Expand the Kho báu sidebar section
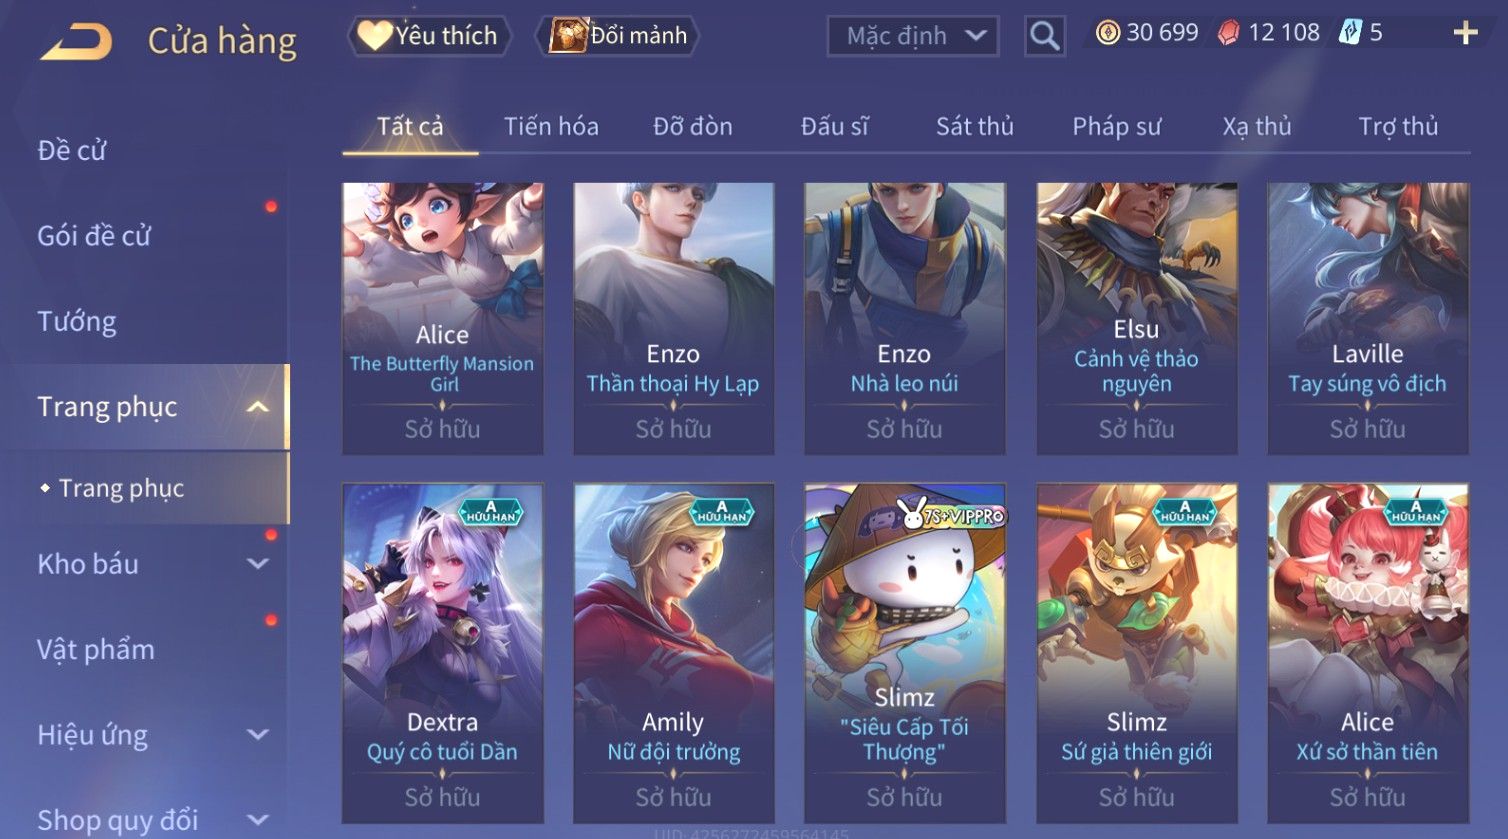Image resolution: width=1508 pixels, height=839 pixels. 257,564
